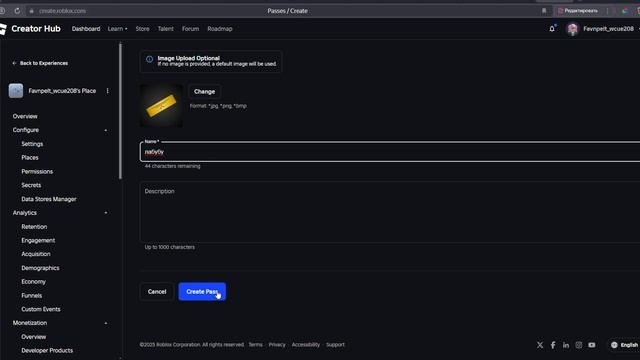Open Places under Configure
The image size is (640, 360).
(30, 158)
